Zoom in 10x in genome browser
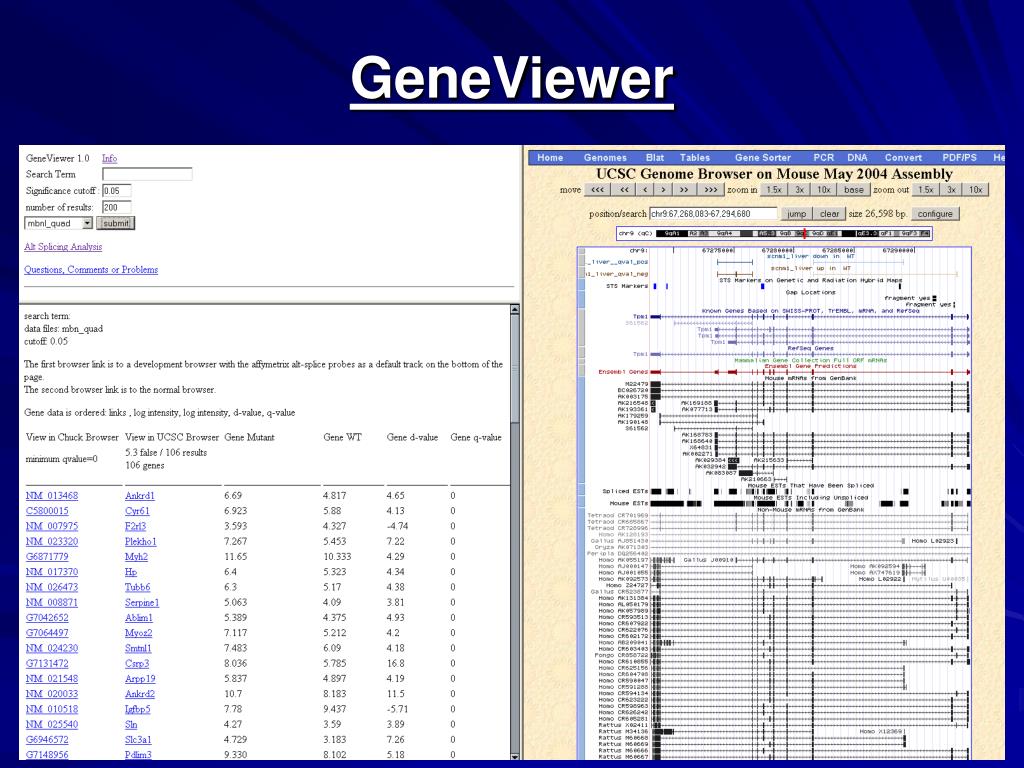The width and height of the screenshot is (1024, 768). pos(824,189)
